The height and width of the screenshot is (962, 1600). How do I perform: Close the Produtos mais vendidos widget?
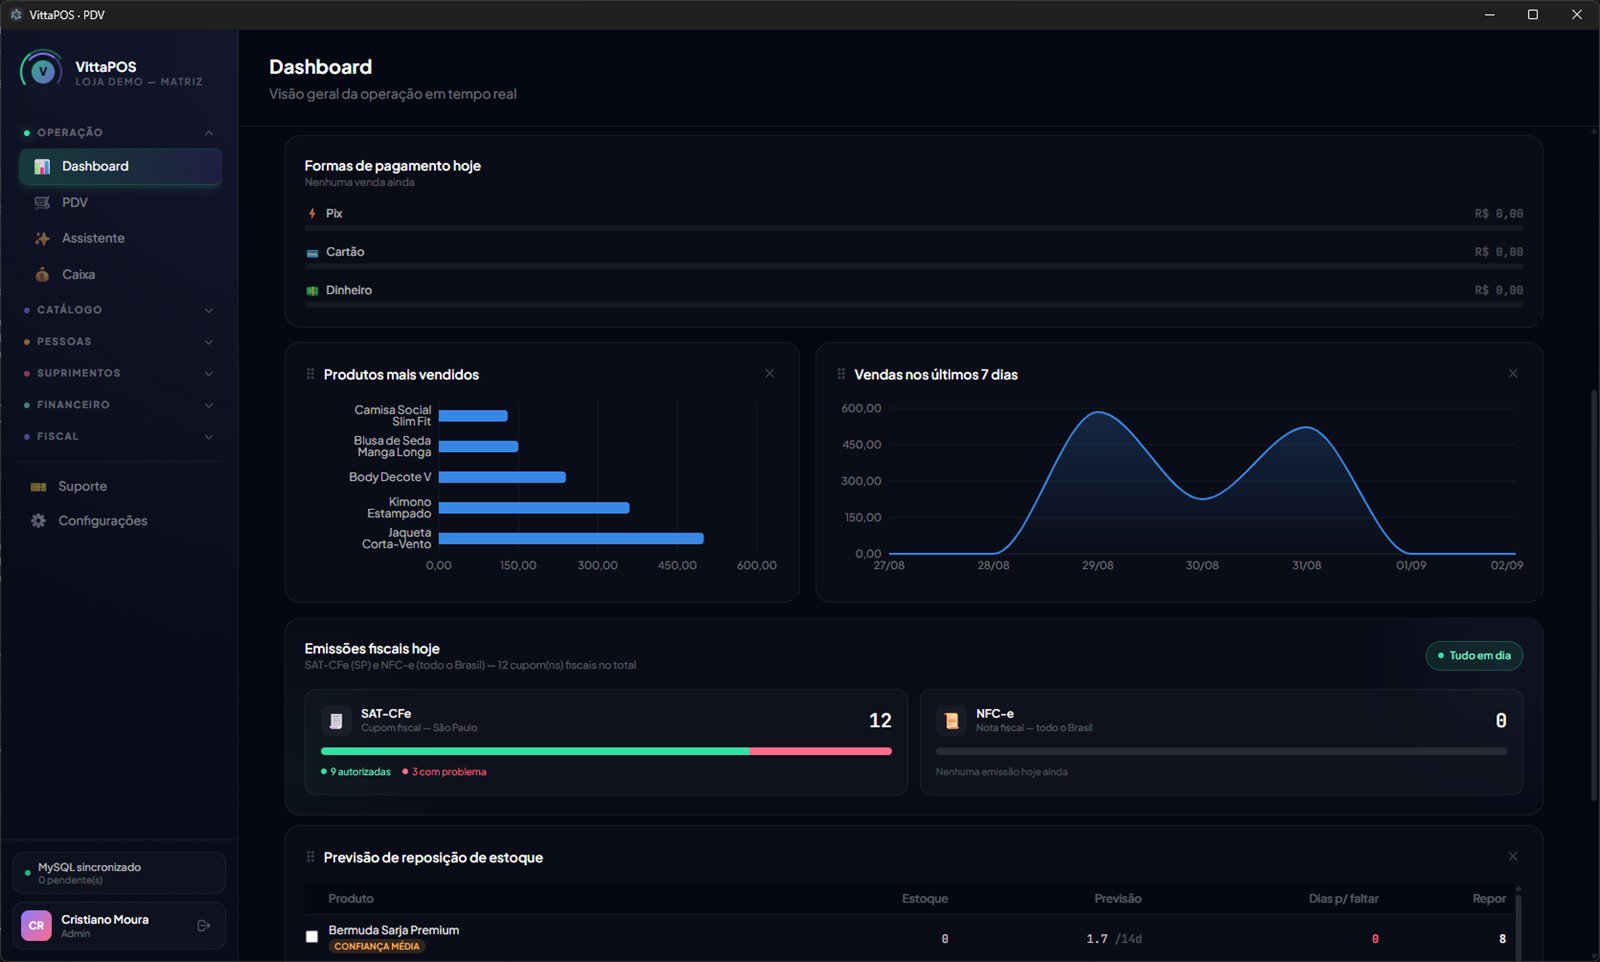769,373
